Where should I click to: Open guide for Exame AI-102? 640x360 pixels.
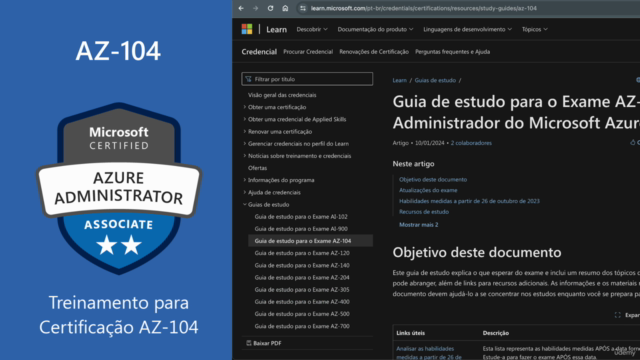click(301, 217)
